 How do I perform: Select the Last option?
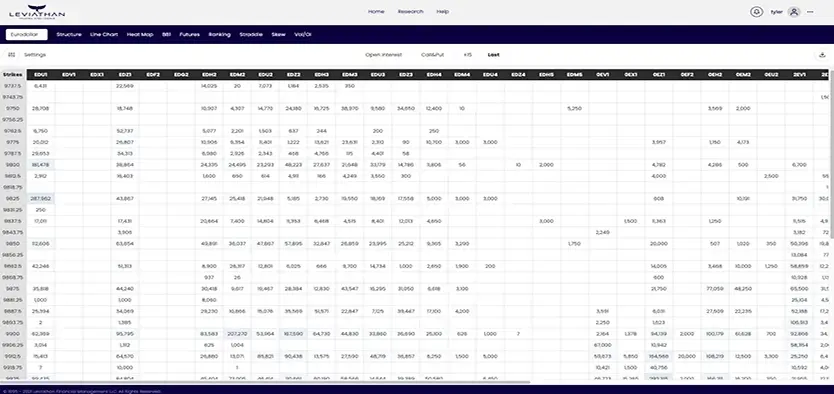click(x=494, y=55)
